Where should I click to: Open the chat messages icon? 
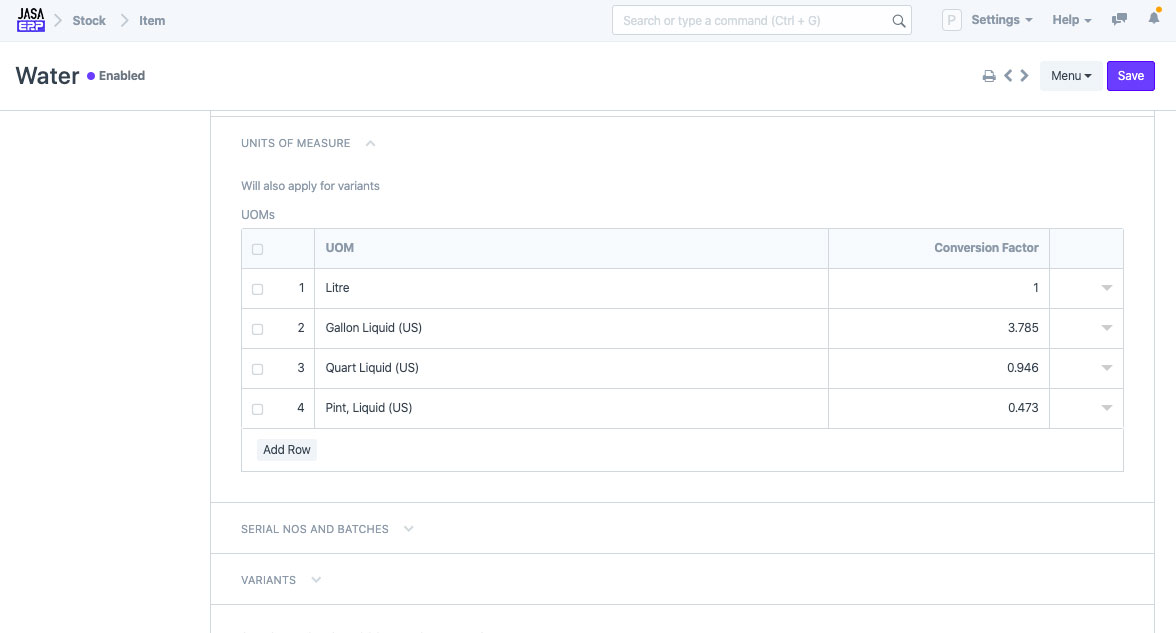[1120, 20]
